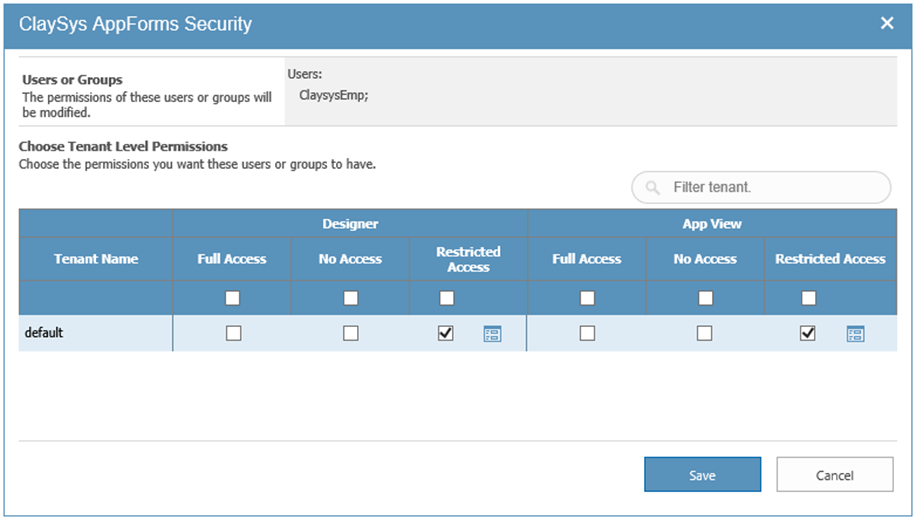The image size is (916, 520).
Task: Click the magnifier icon in filter box
Action: point(653,188)
